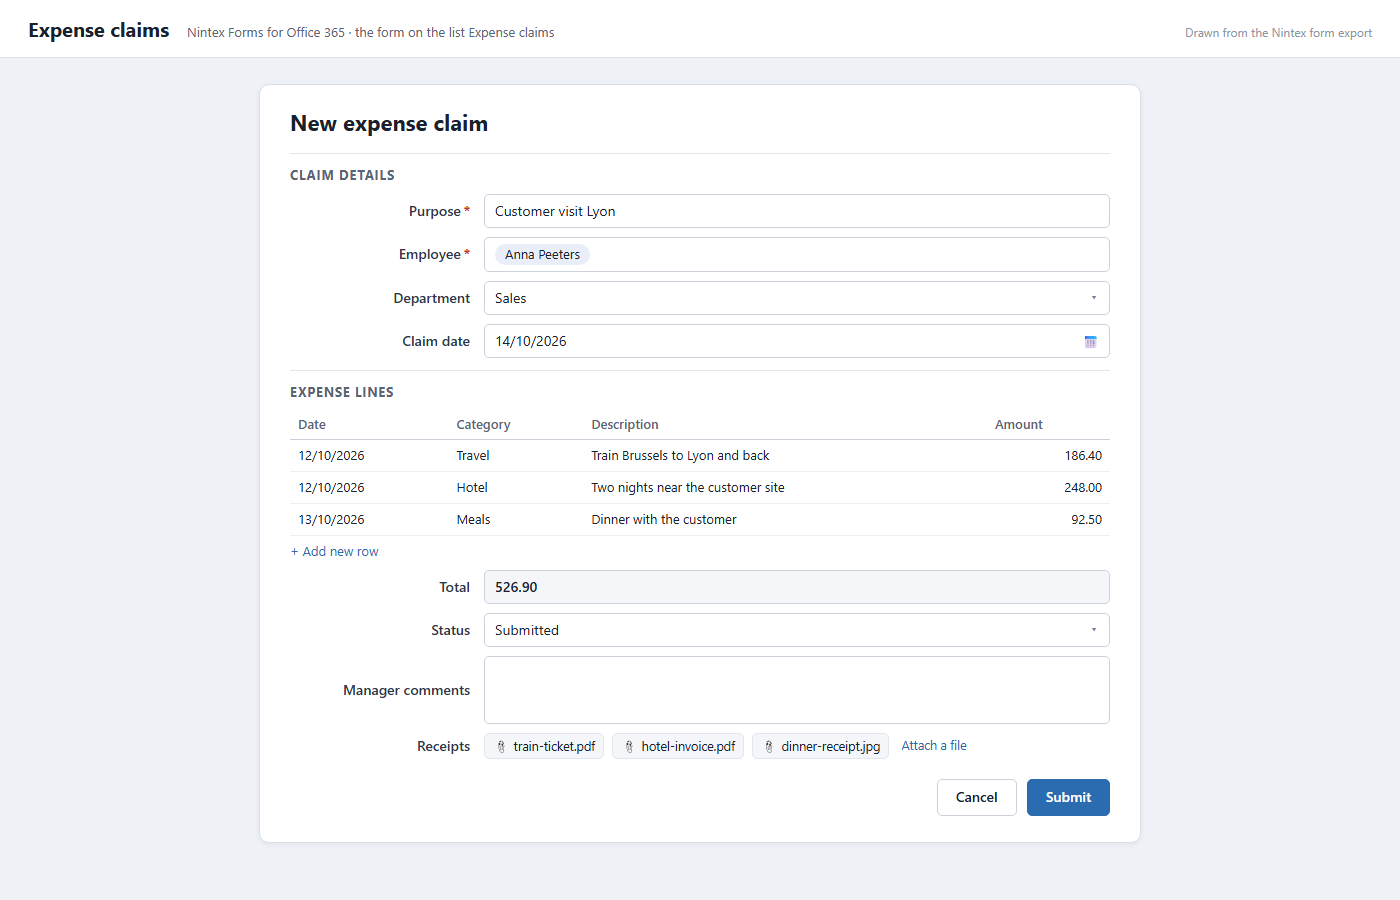Click the Meals category cell
Viewport: 1400px width, 900px height.
pyautogui.click(x=473, y=520)
